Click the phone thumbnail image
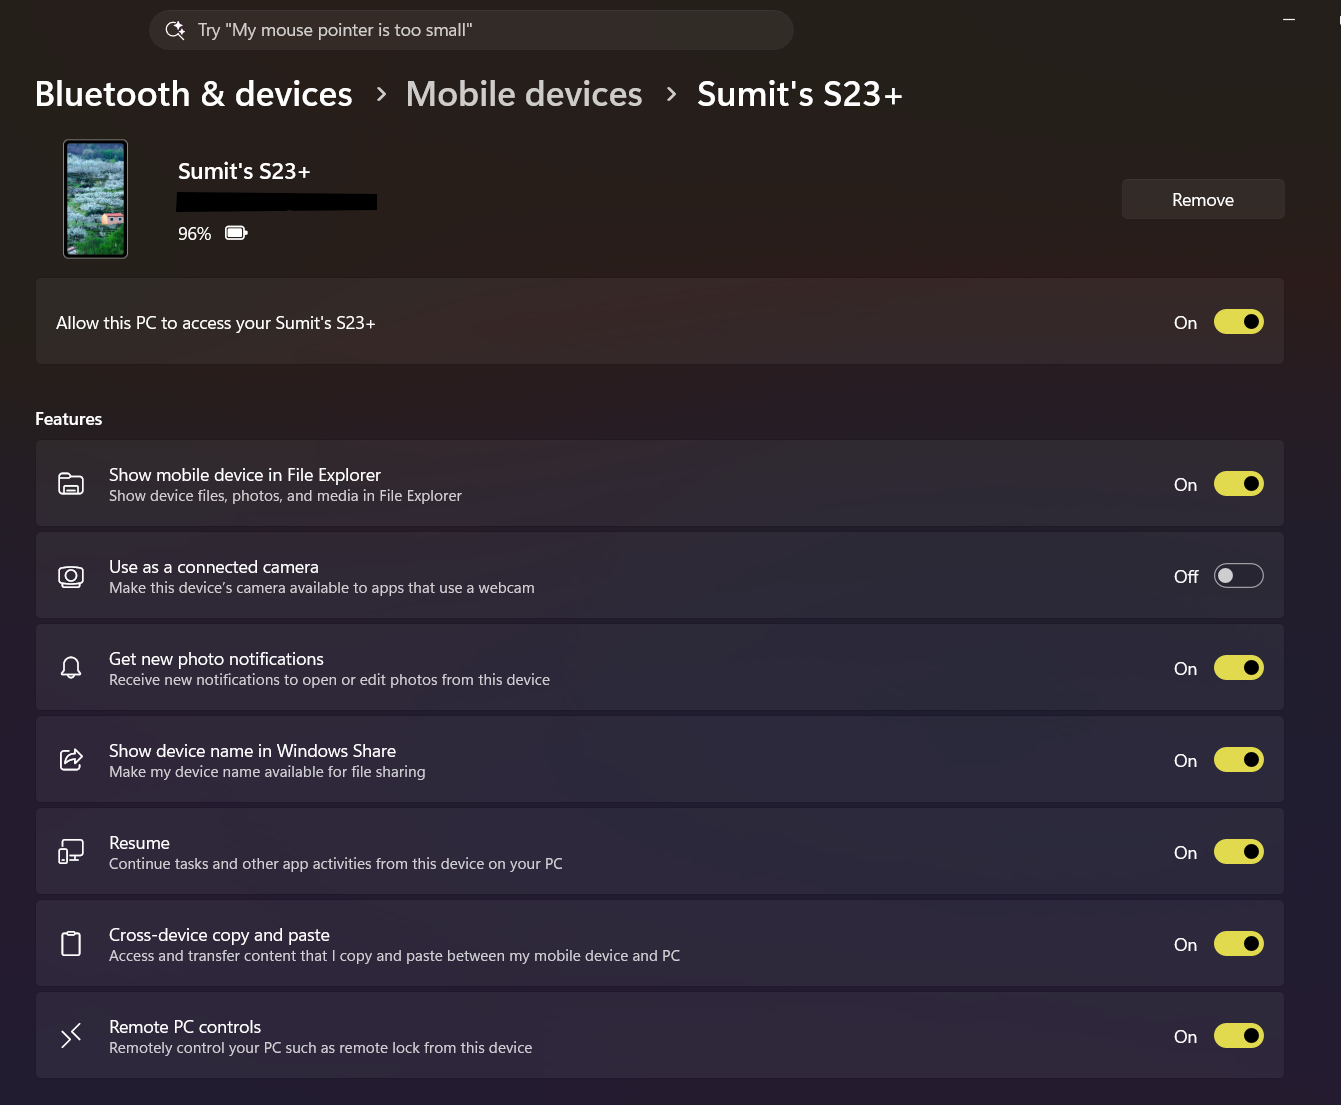The height and width of the screenshot is (1105, 1341). [96, 199]
